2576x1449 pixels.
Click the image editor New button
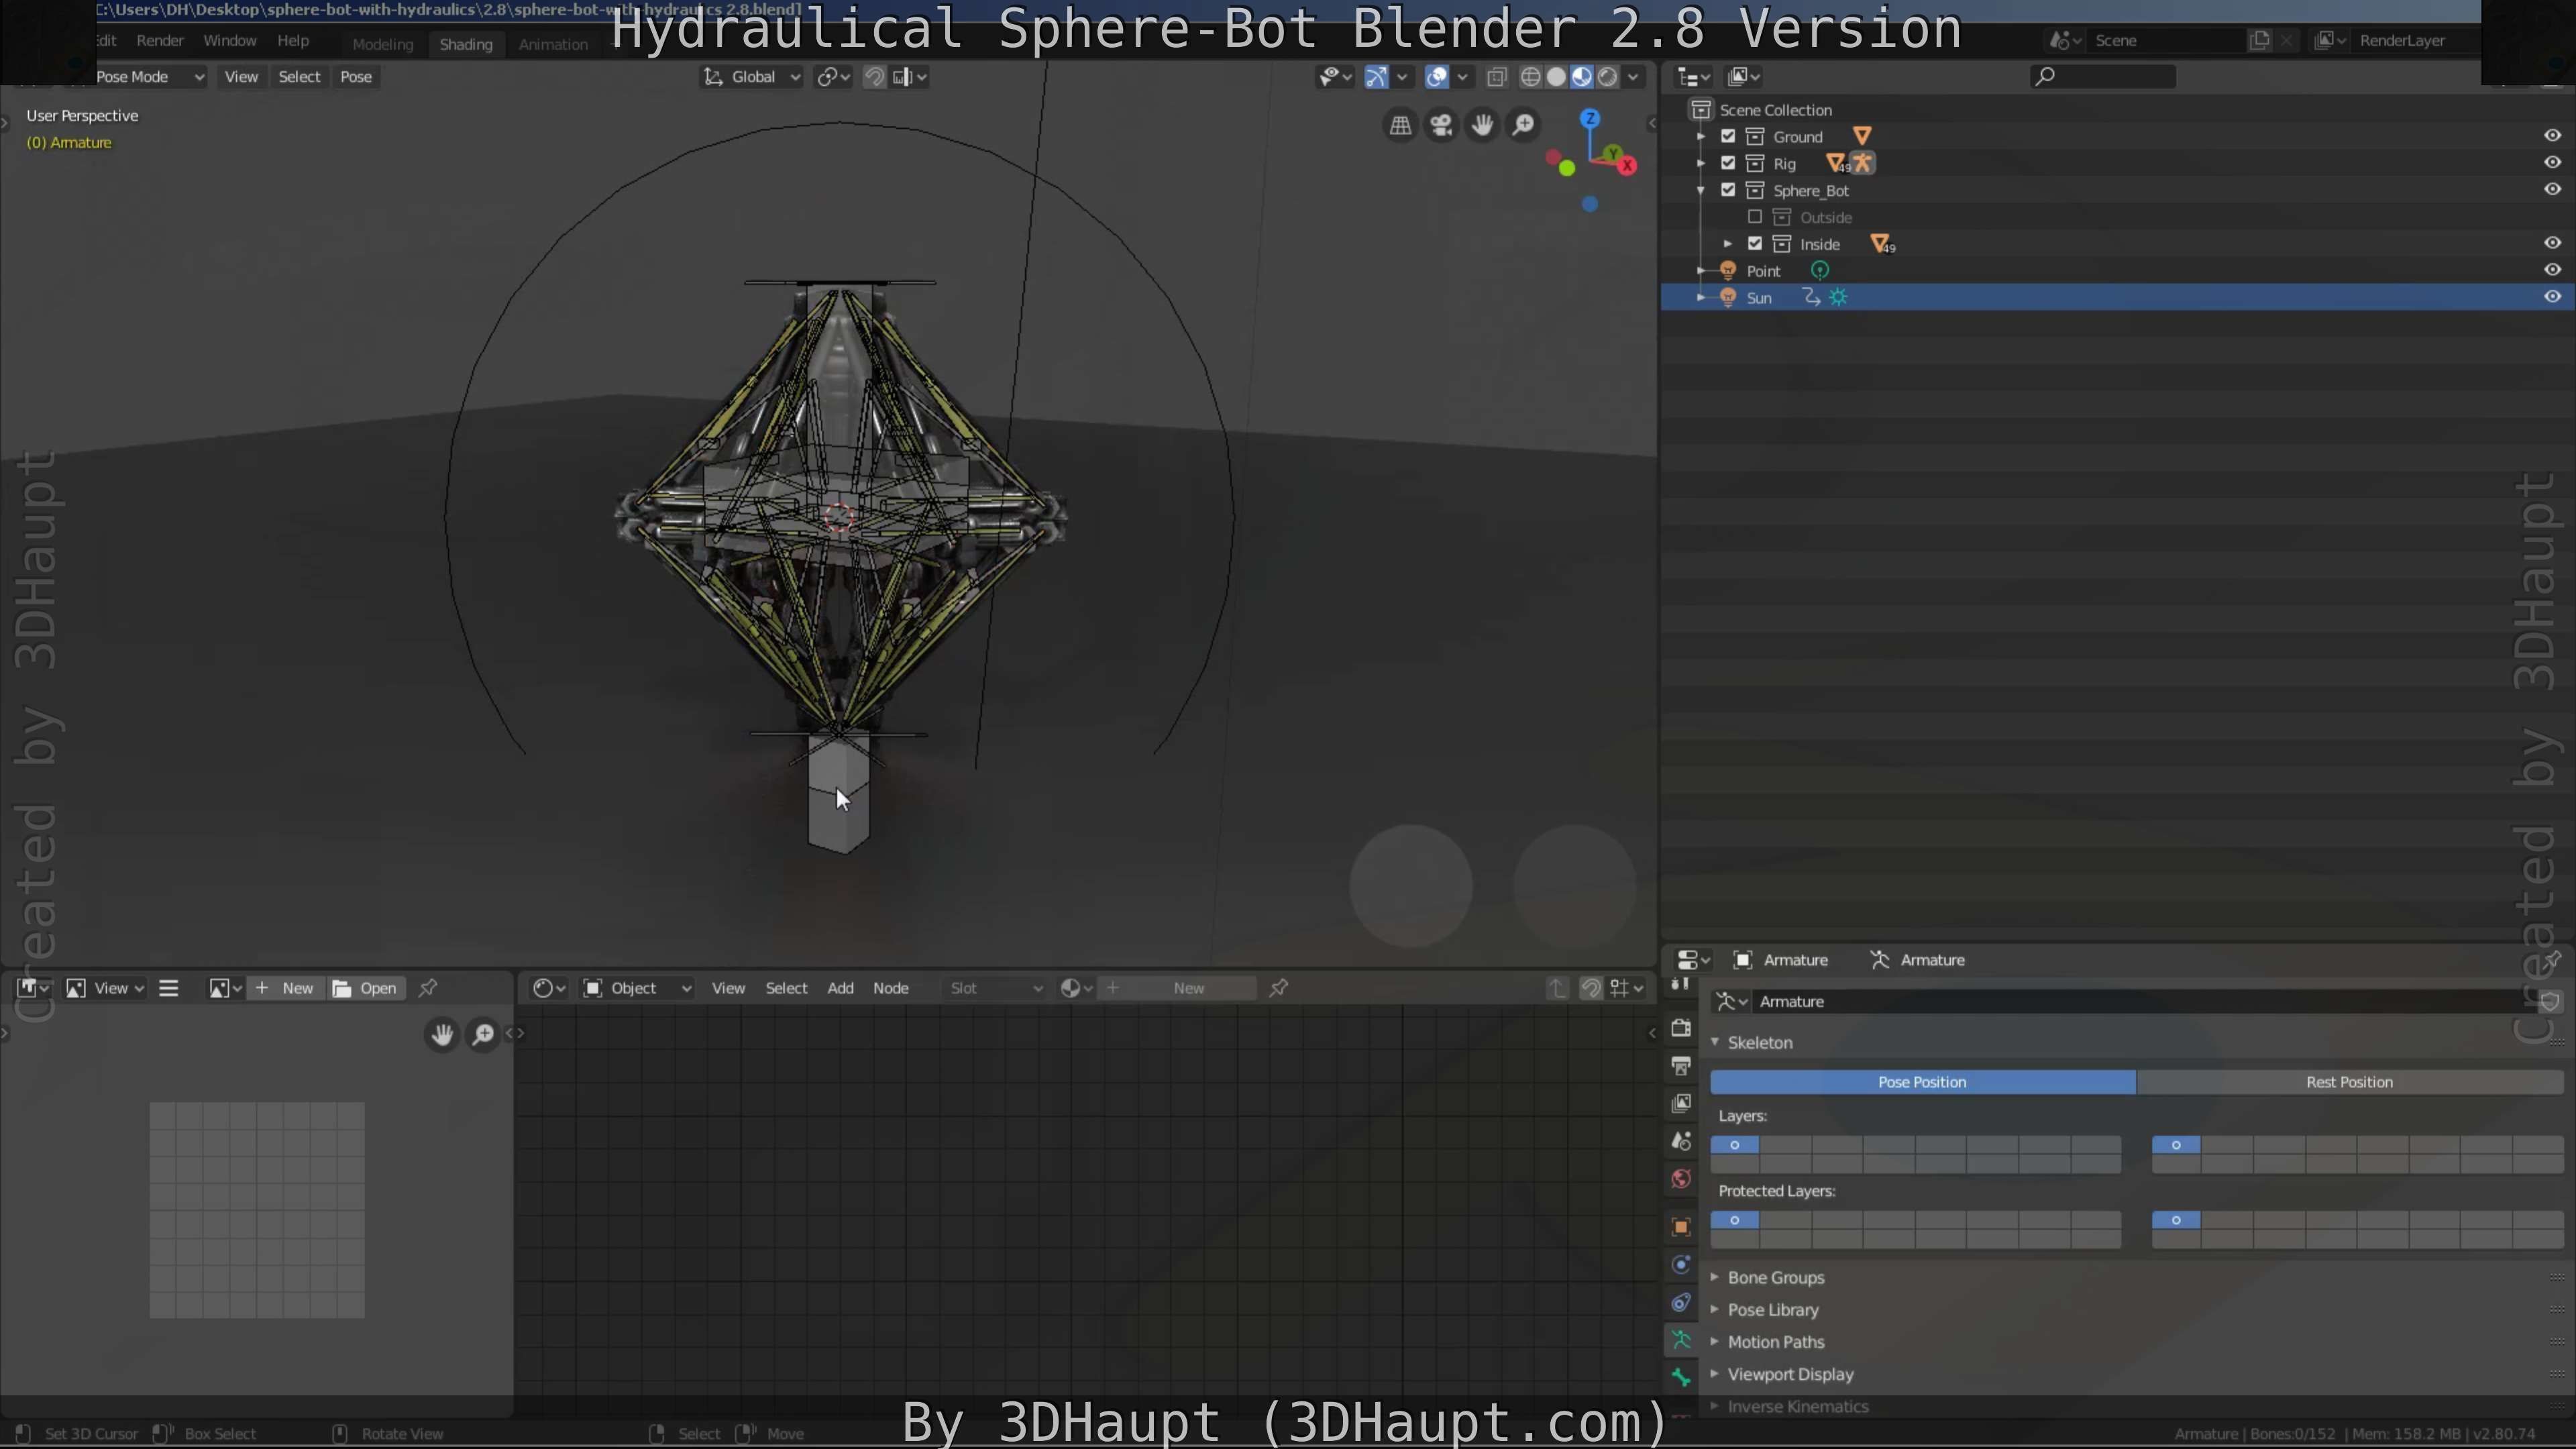coord(285,988)
